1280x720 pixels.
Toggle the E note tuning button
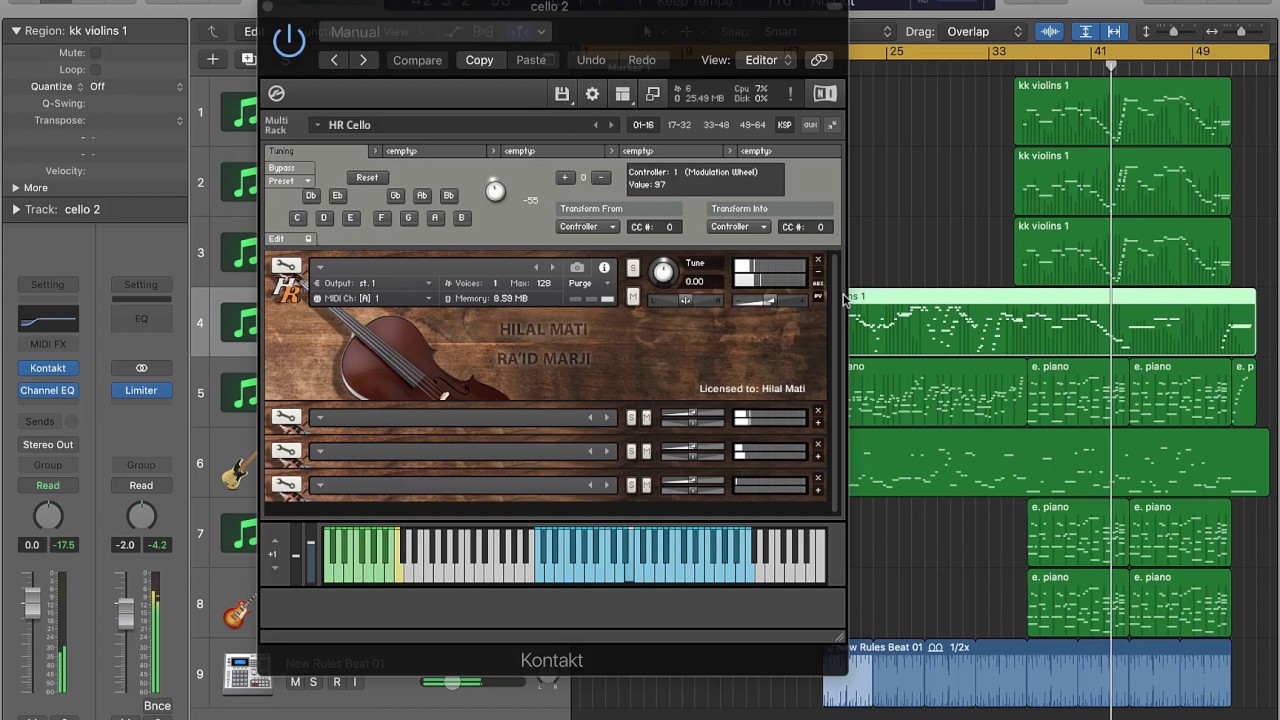[350, 218]
